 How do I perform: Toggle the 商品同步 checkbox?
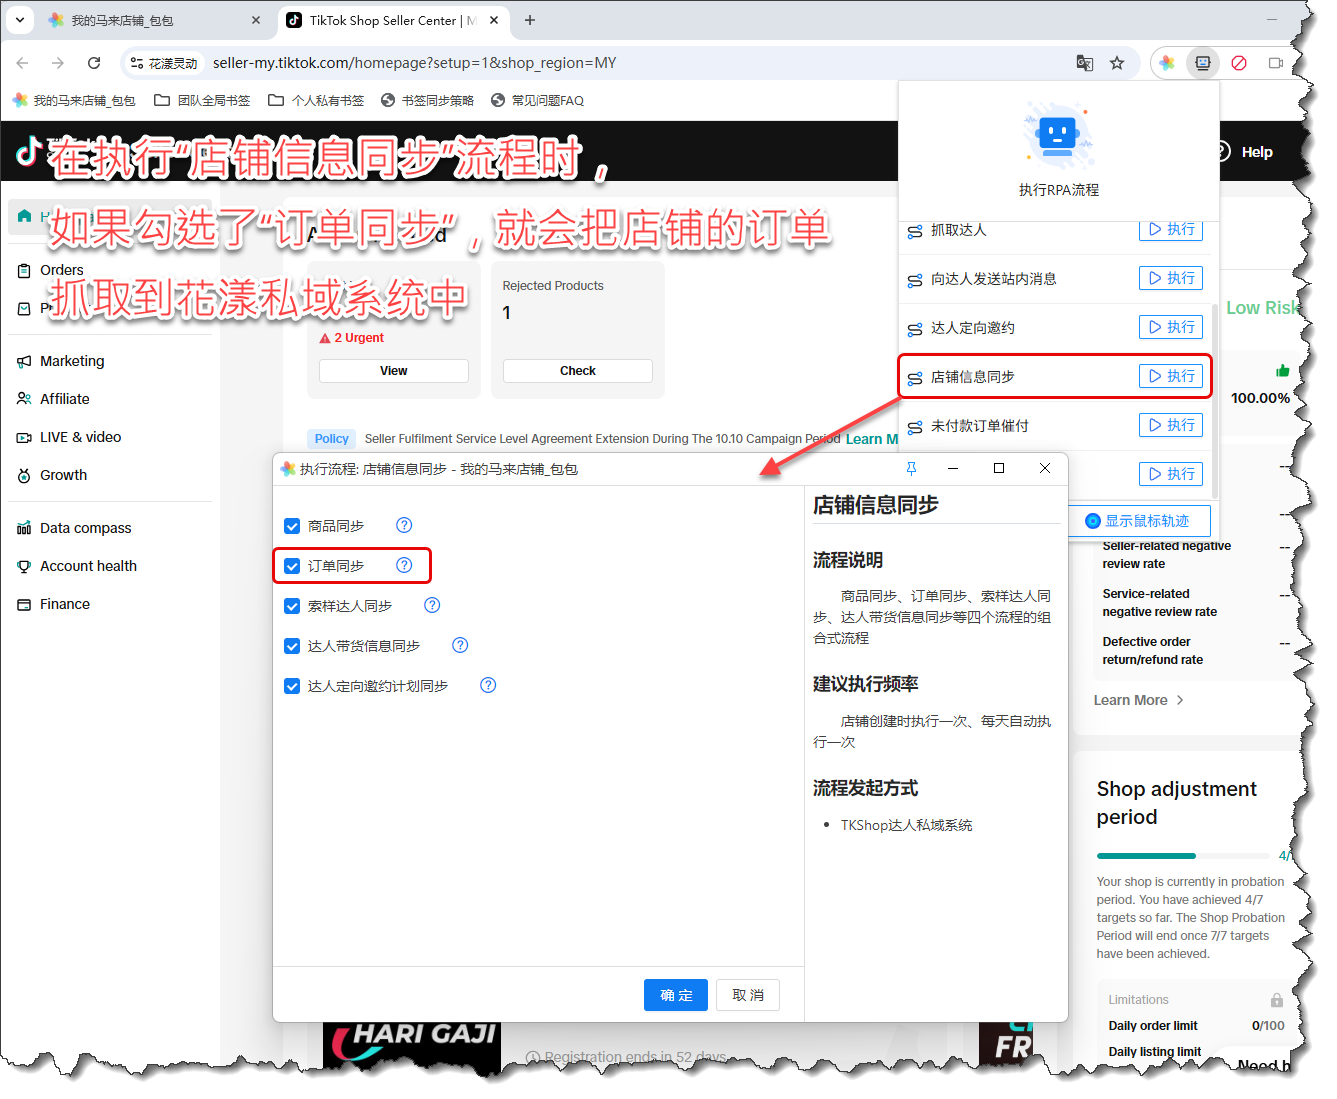[x=292, y=526]
